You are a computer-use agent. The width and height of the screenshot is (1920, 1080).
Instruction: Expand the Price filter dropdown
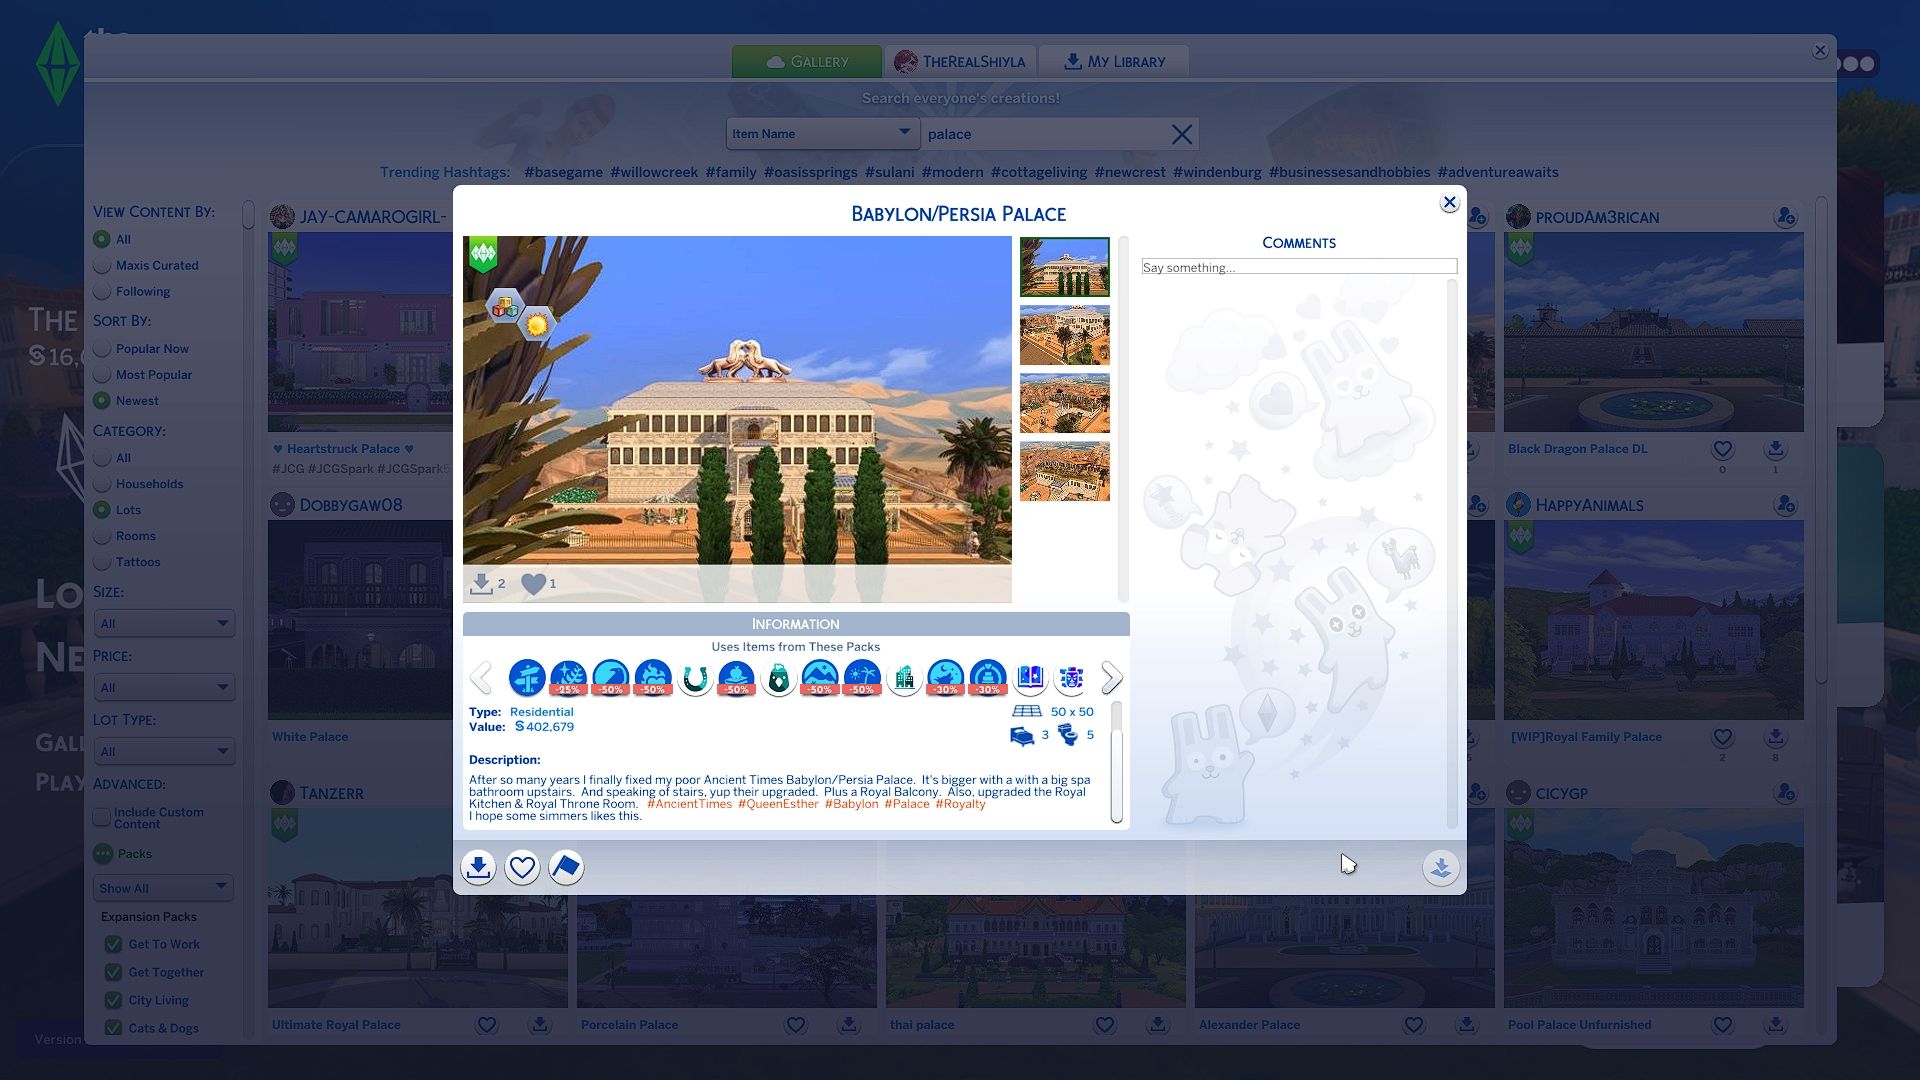tap(164, 687)
